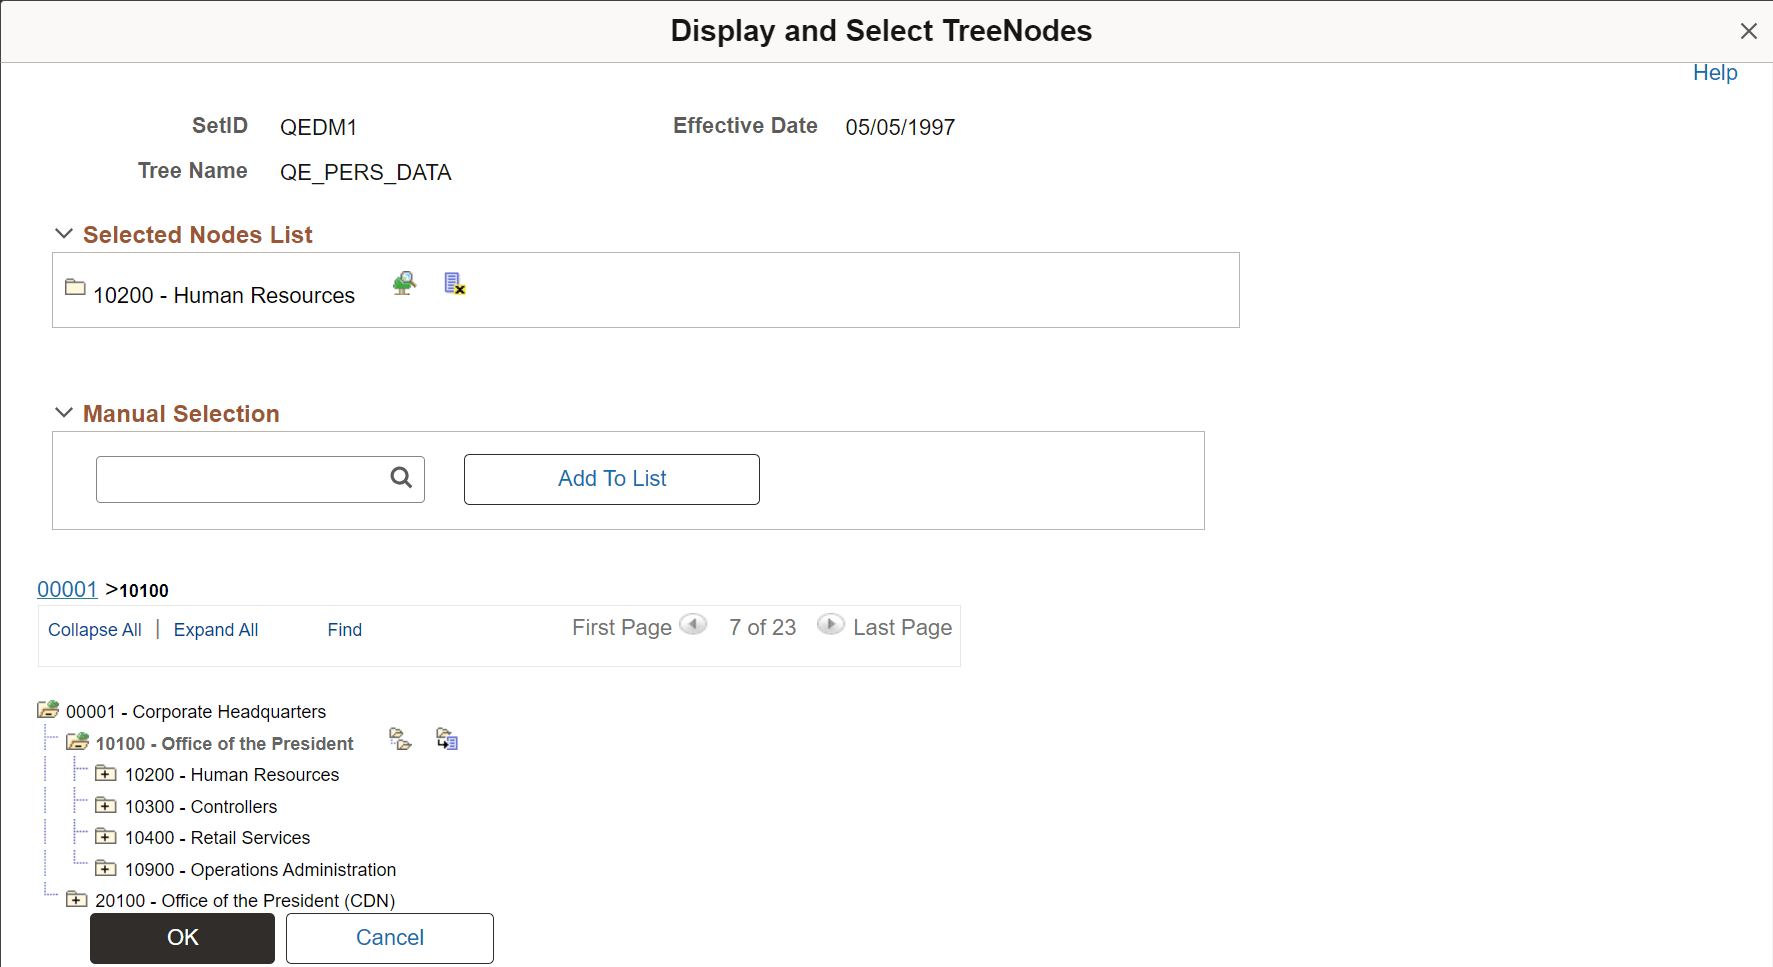
Task: Click the previous page arrow in tree navigation
Action: (693, 624)
